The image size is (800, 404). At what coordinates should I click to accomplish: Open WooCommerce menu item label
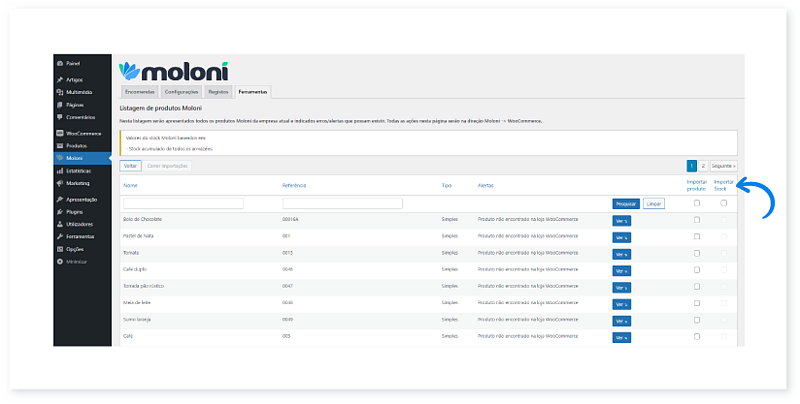point(84,134)
